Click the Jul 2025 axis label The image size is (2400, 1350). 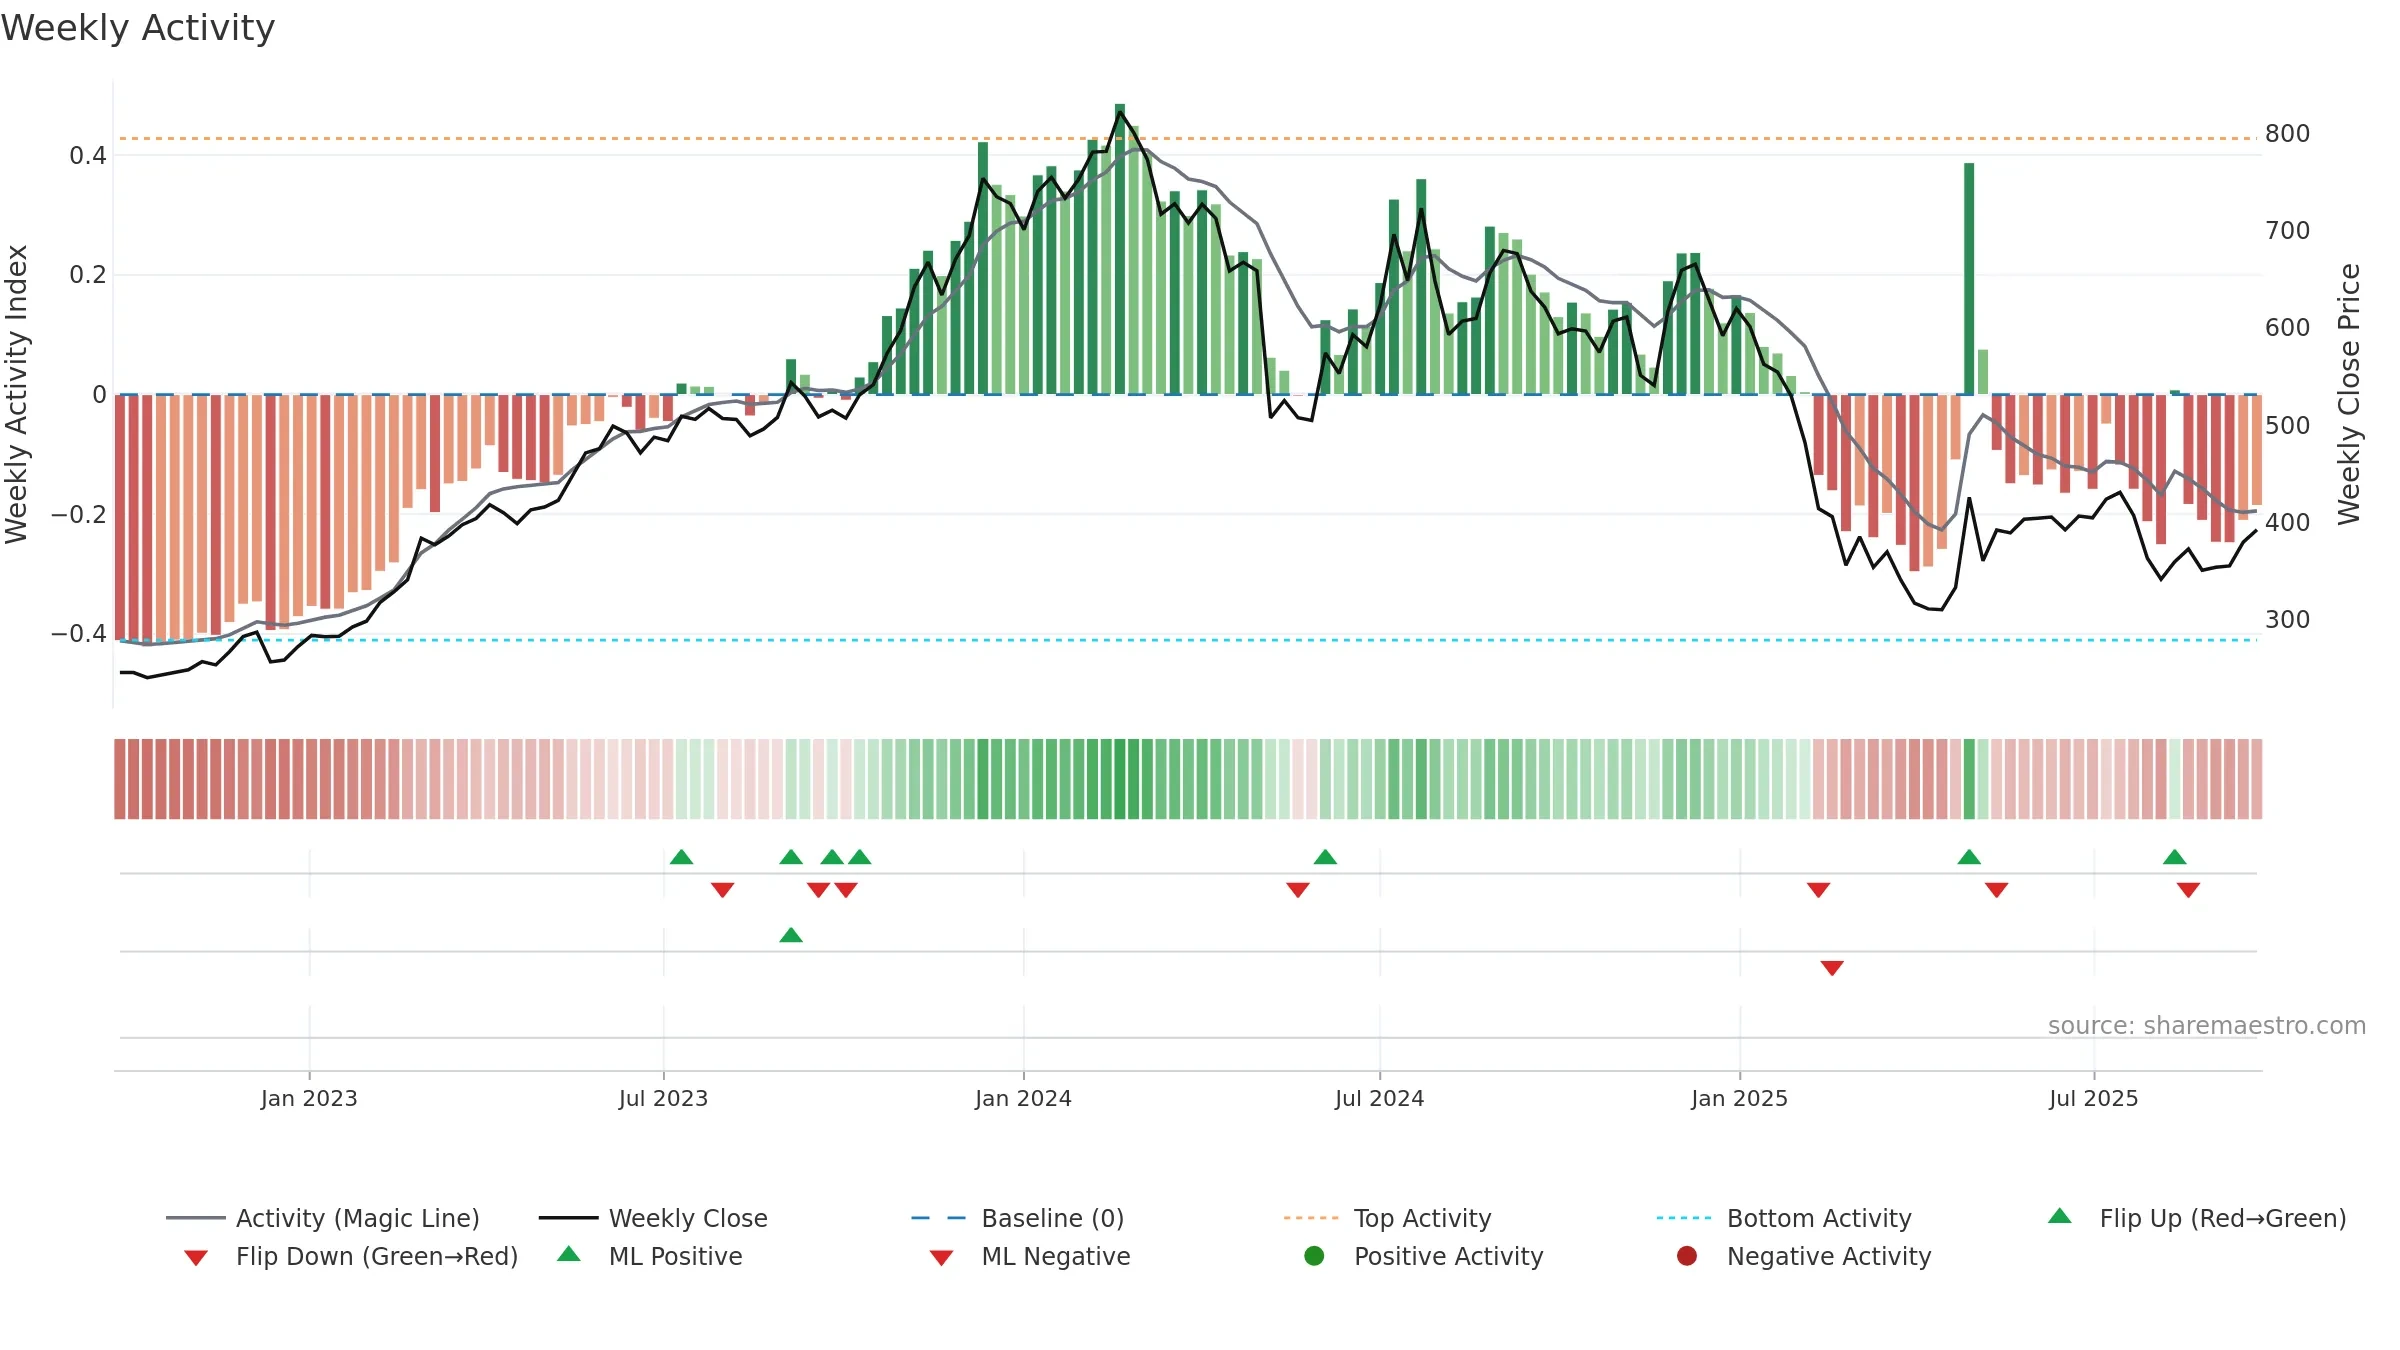(2093, 1098)
